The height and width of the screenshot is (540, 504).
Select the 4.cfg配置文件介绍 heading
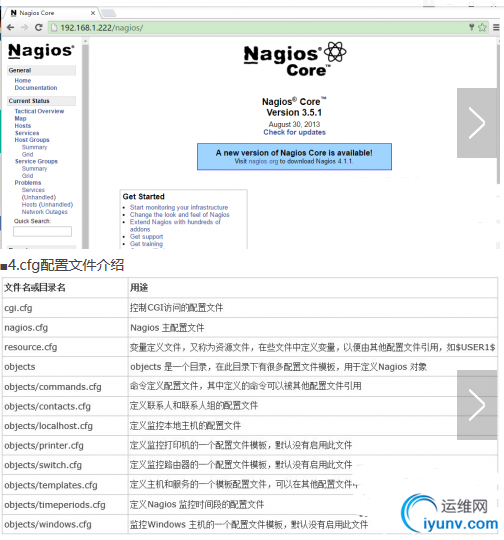click(66, 265)
